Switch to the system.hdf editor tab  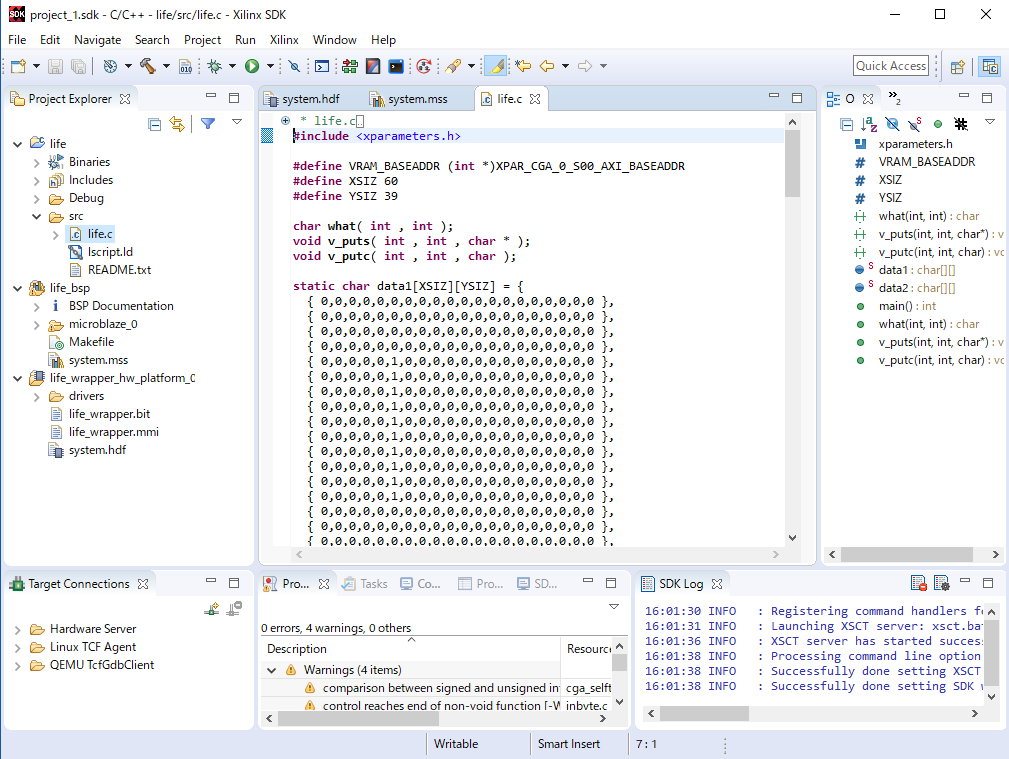pyautogui.click(x=302, y=98)
